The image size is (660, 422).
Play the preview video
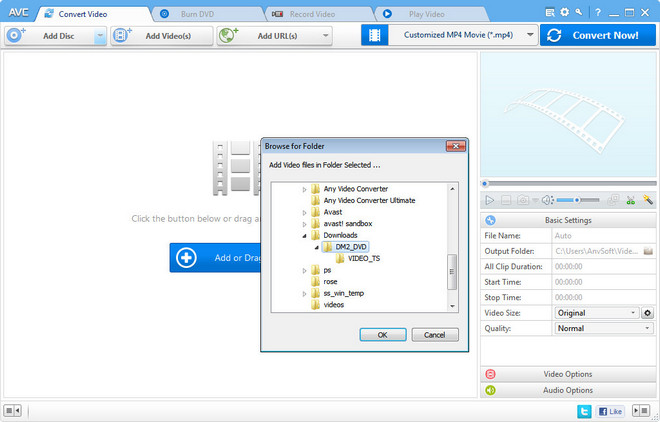[x=490, y=200]
